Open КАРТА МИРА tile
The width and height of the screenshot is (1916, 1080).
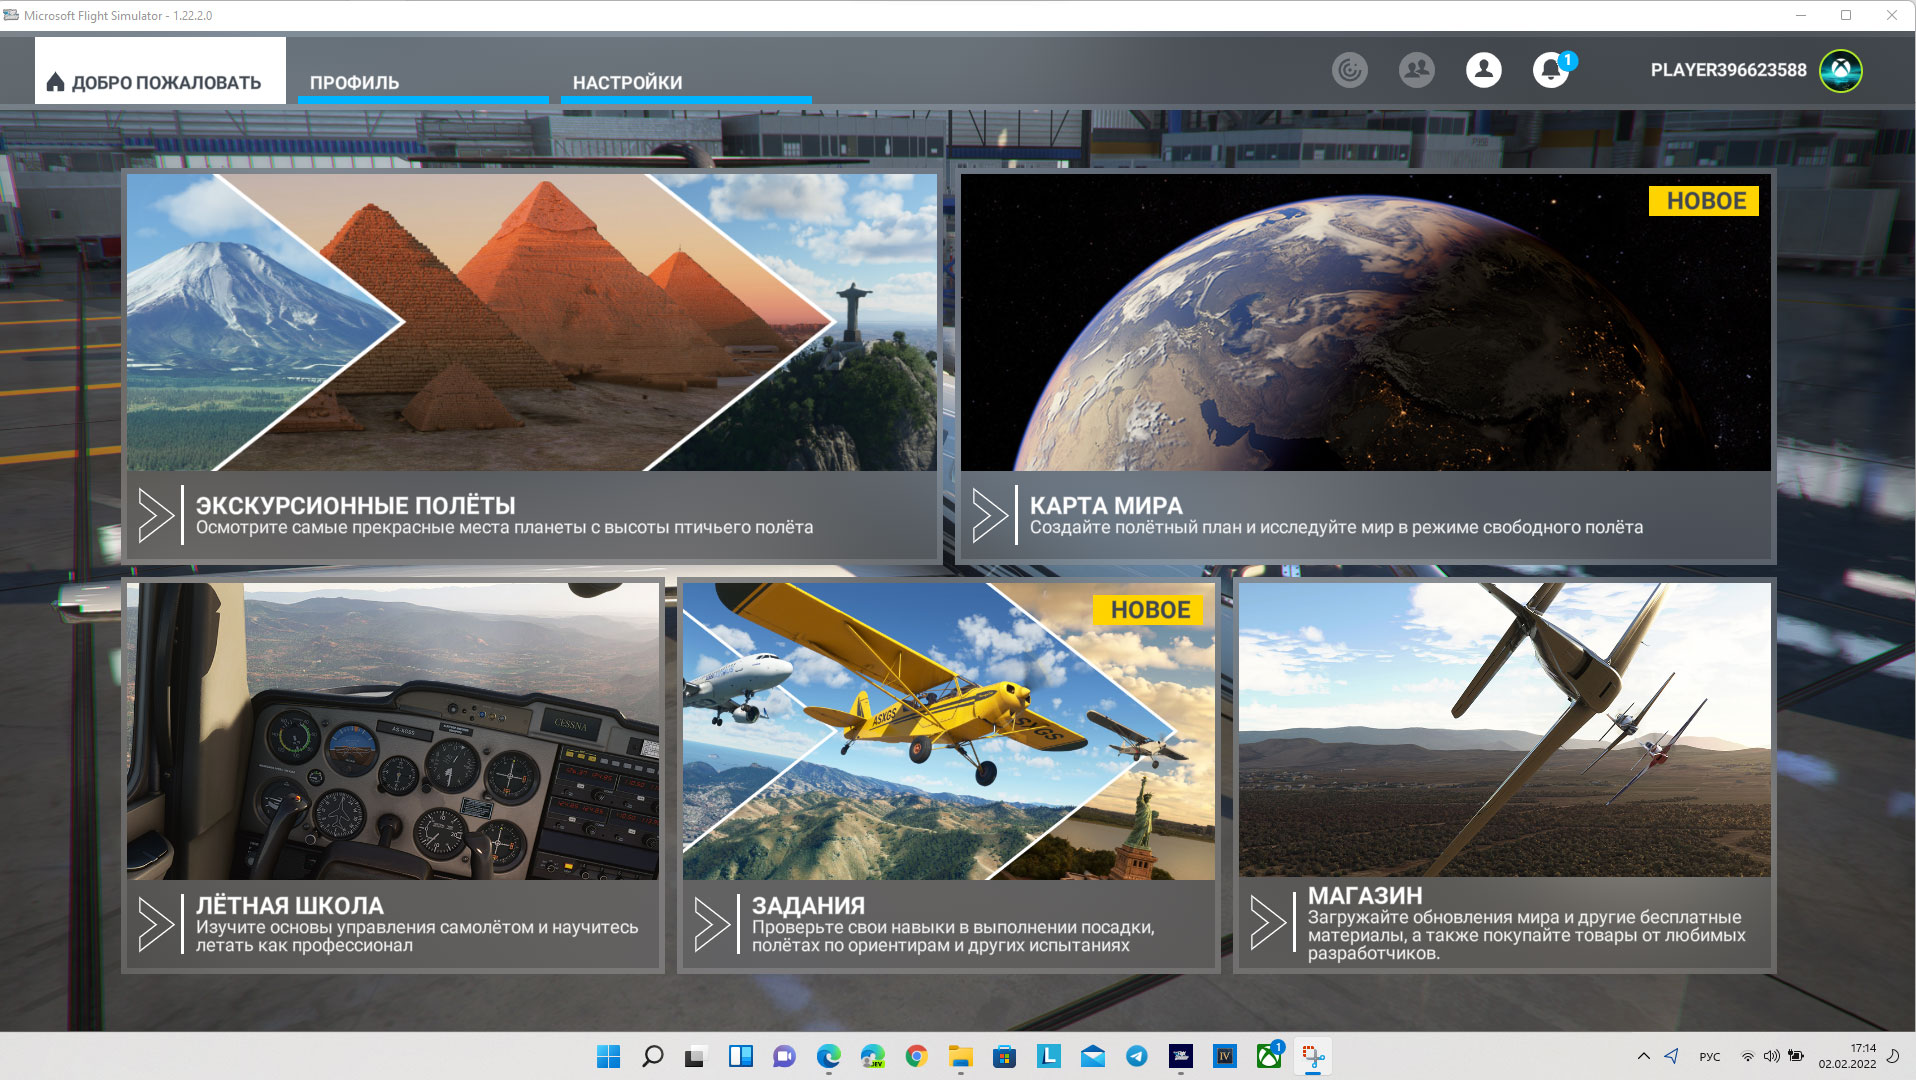1366,366
